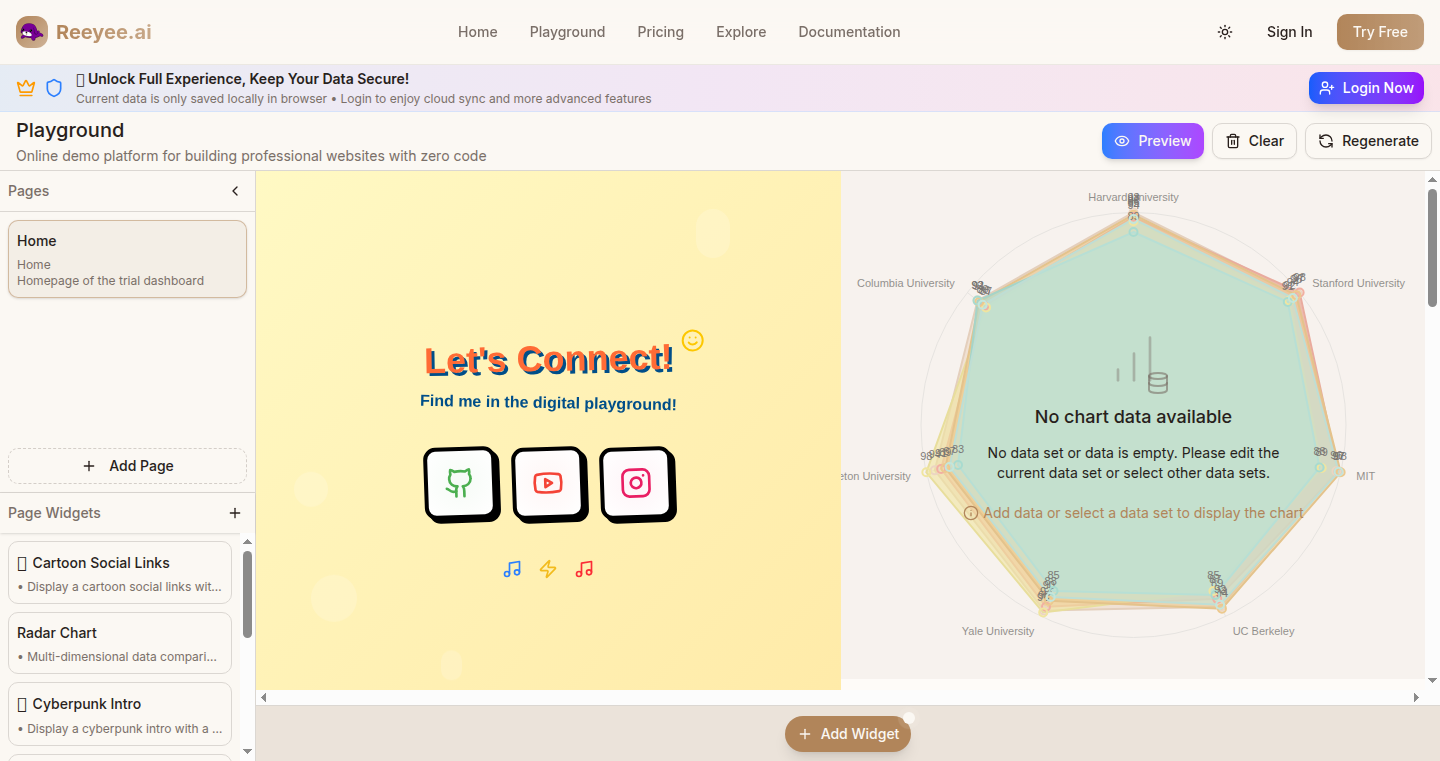The image size is (1440, 761).
Task: Open the Pricing navigation item
Action: pos(660,32)
